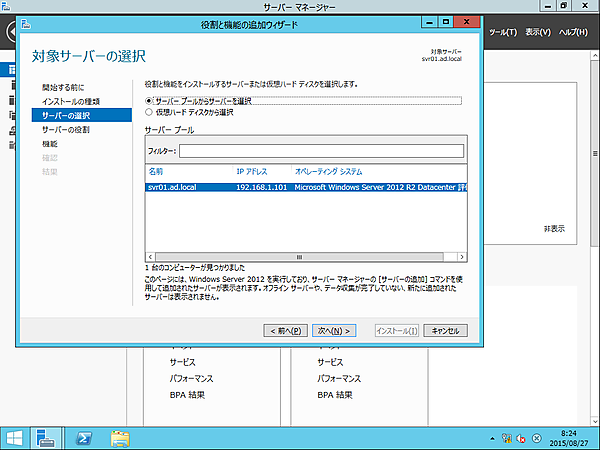600x450 pixels.
Task: Click the フィルター text field
Action: [x=320, y=151]
